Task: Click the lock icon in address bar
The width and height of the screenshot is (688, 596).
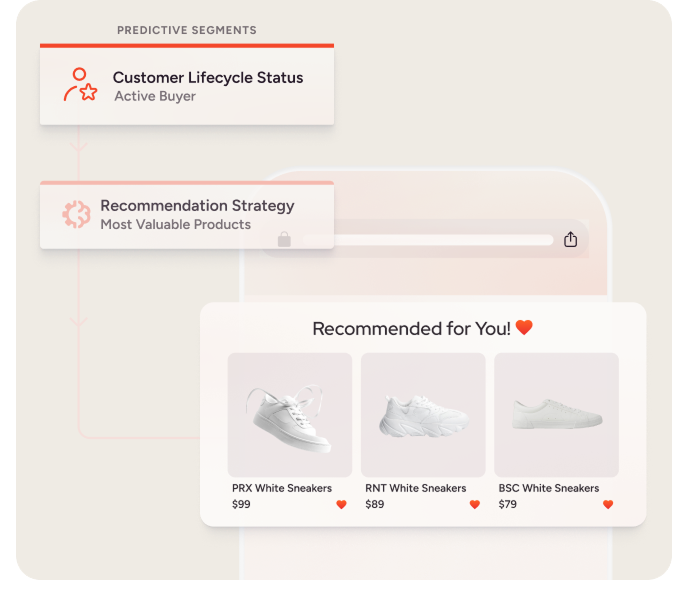Action: (x=284, y=240)
